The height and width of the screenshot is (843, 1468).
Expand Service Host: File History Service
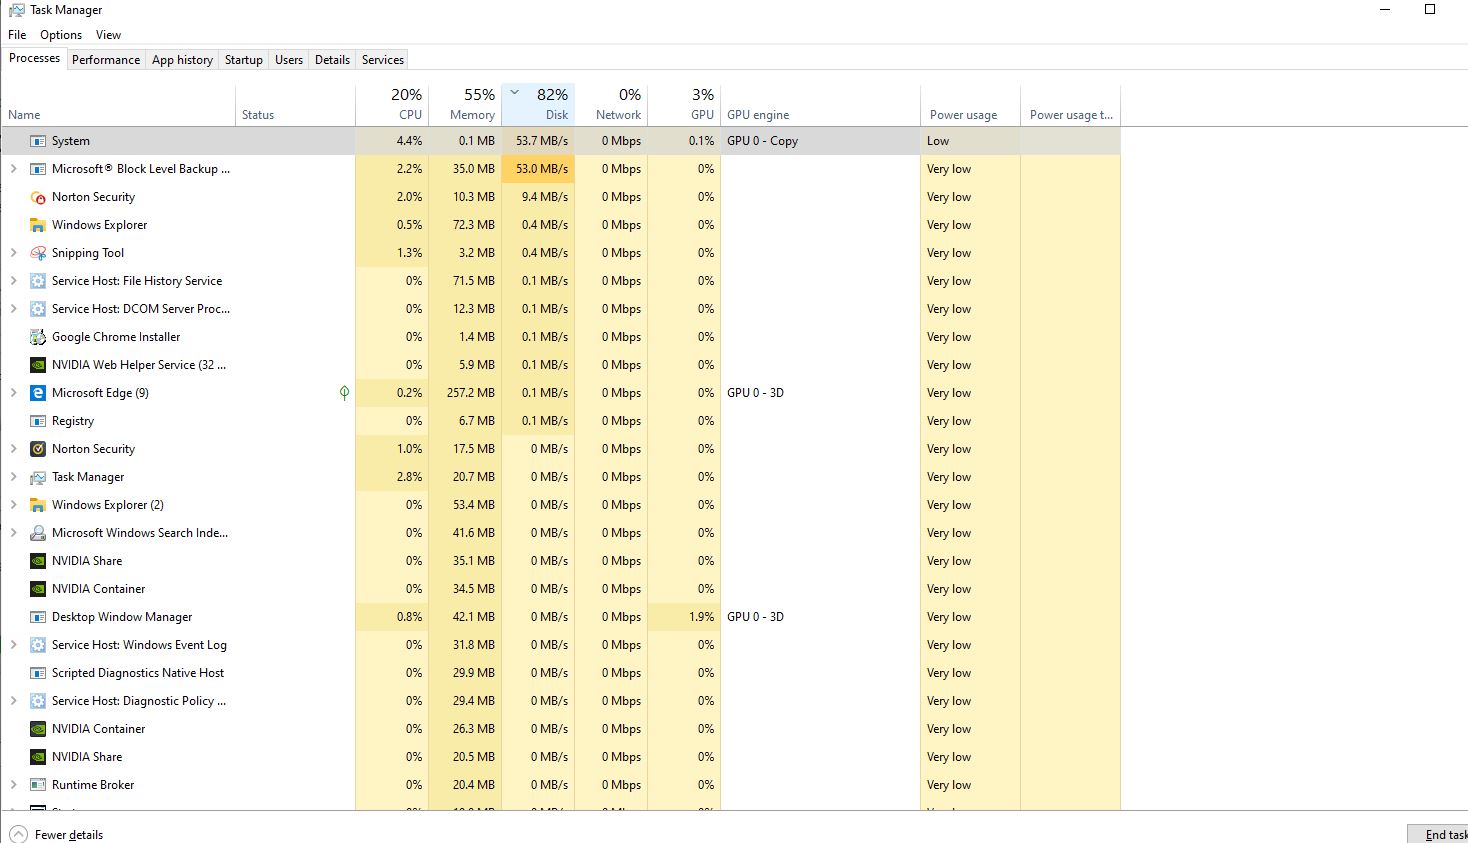click(13, 281)
